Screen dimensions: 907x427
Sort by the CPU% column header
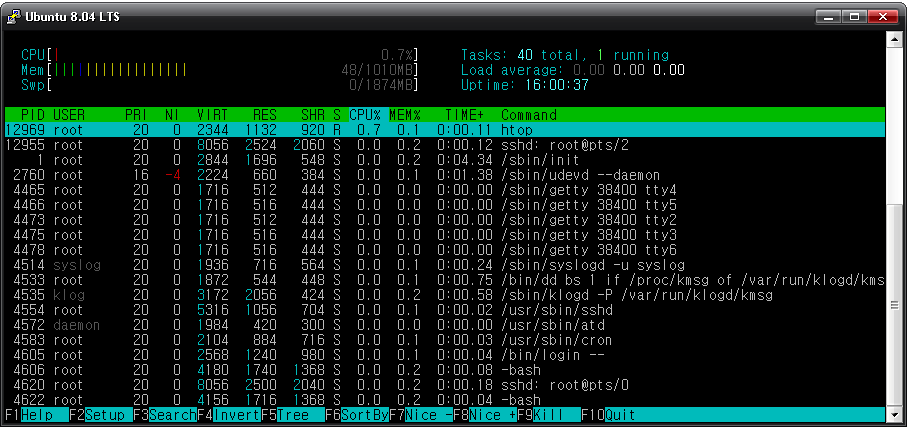(364, 115)
